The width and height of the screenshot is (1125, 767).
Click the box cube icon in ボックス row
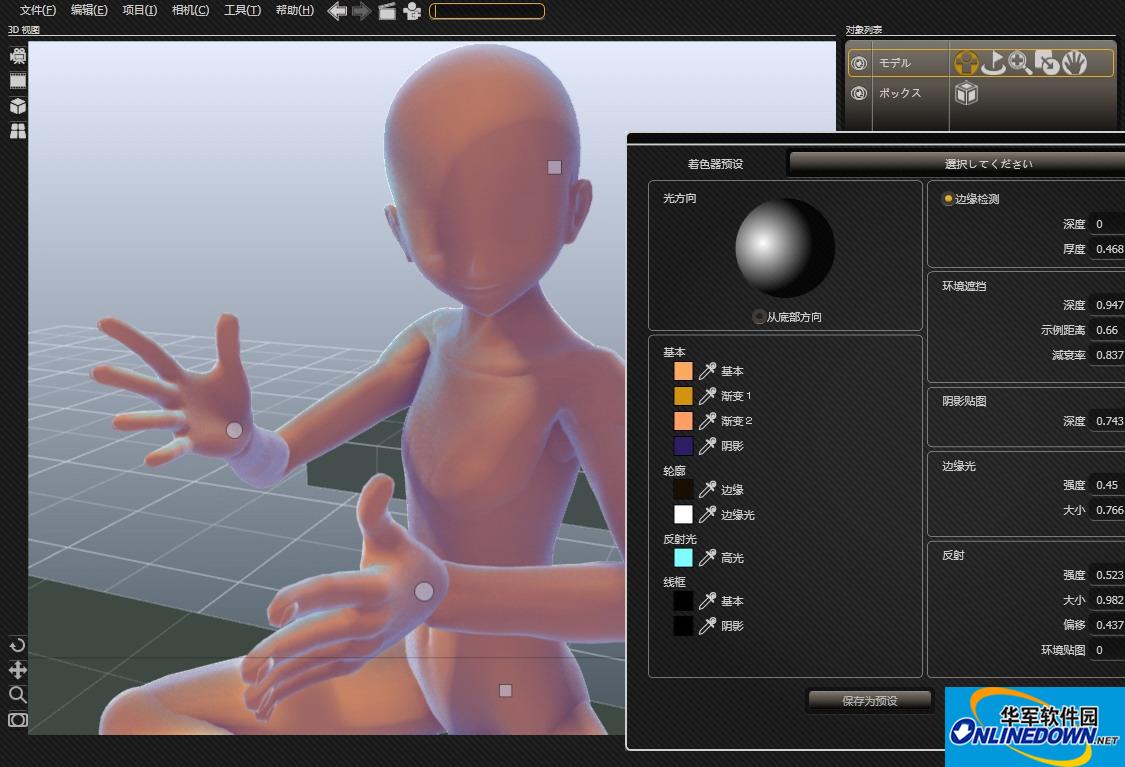(x=966, y=93)
